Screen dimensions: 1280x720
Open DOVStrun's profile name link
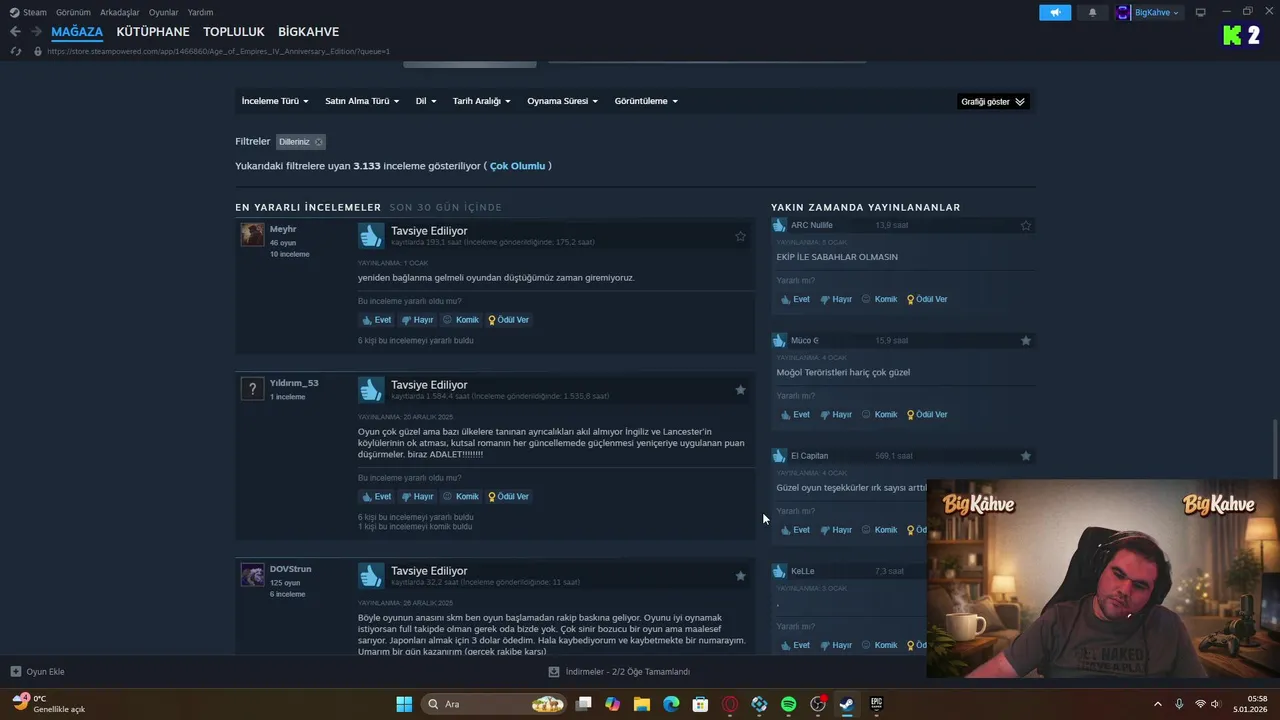coord(290,569)
